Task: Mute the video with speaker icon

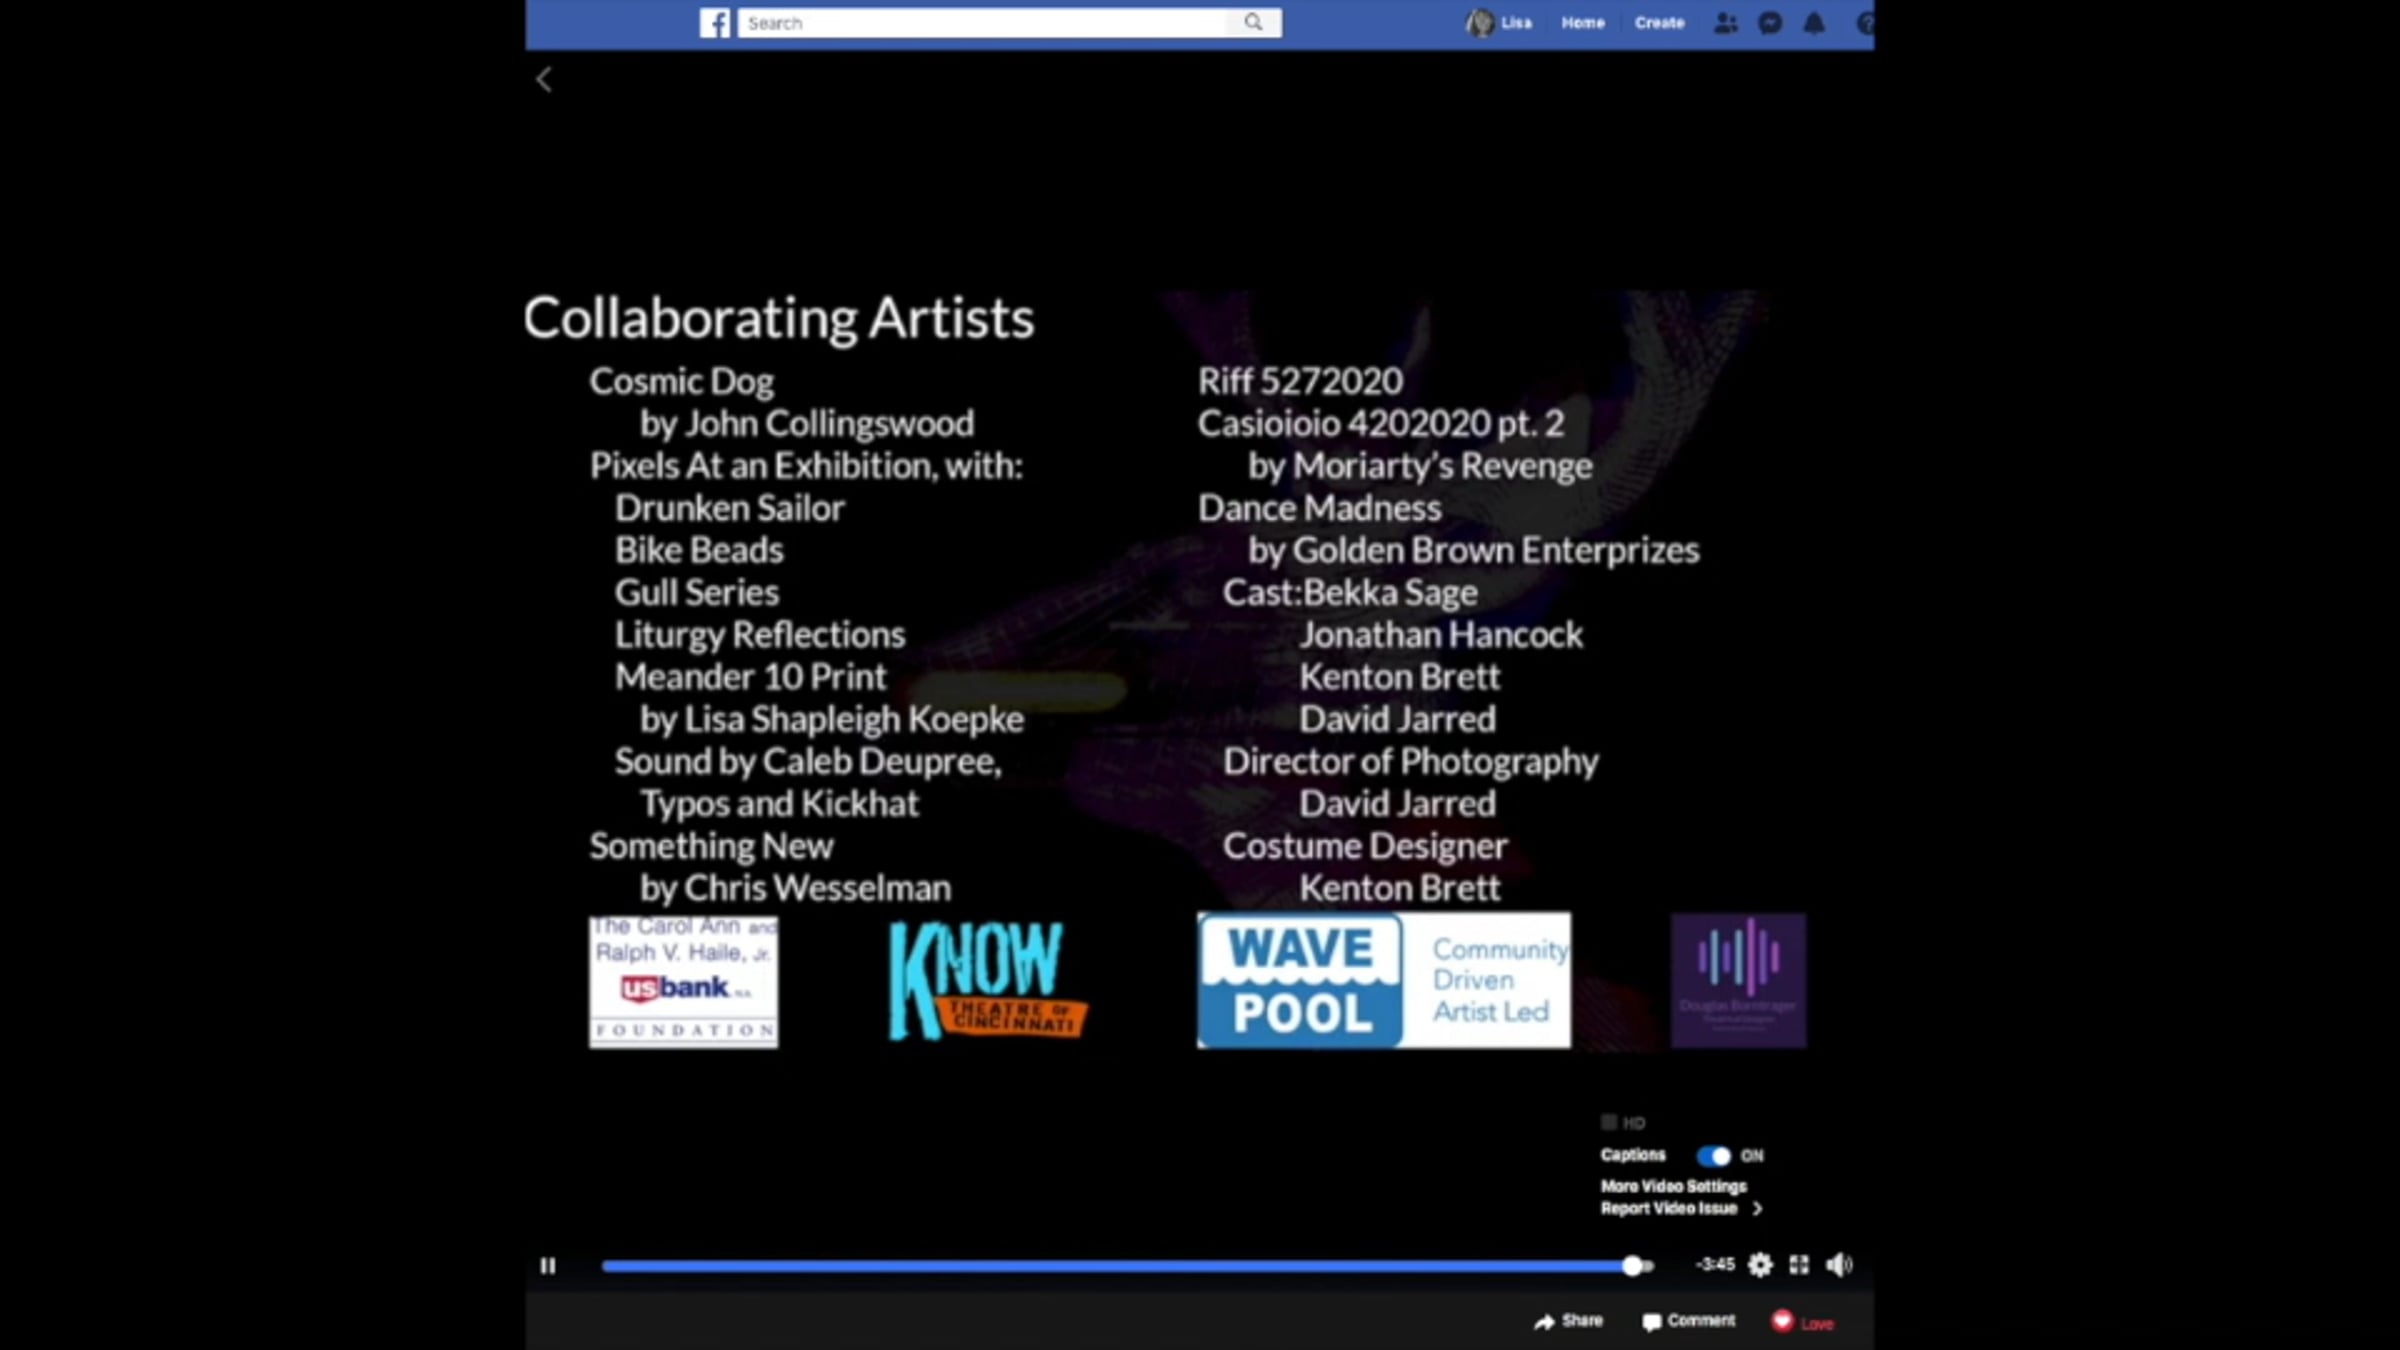Action: pos(1838,1265)
